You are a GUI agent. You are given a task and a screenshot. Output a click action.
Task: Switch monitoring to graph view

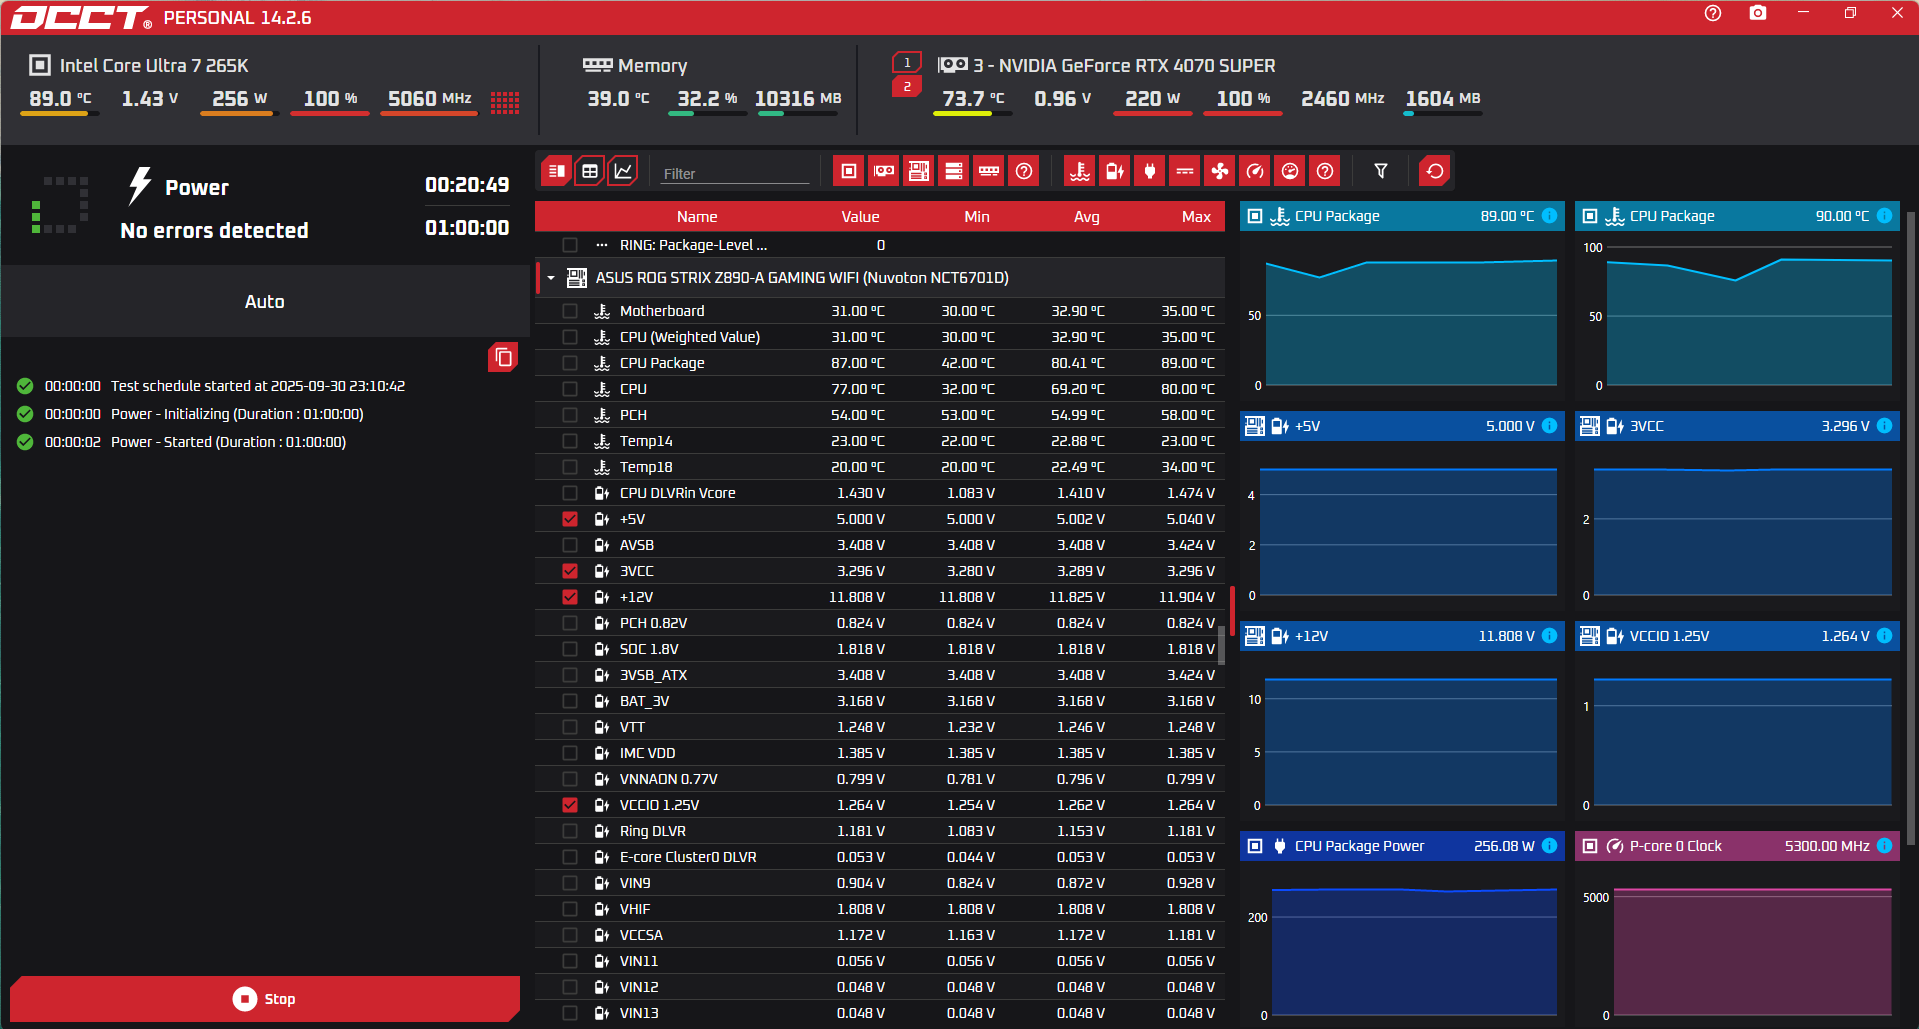[623, 171]
